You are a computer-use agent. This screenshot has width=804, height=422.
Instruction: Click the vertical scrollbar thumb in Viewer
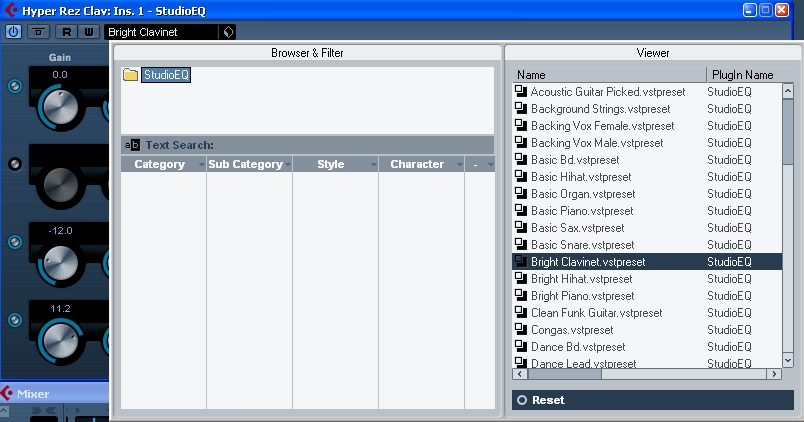[788, 131]
